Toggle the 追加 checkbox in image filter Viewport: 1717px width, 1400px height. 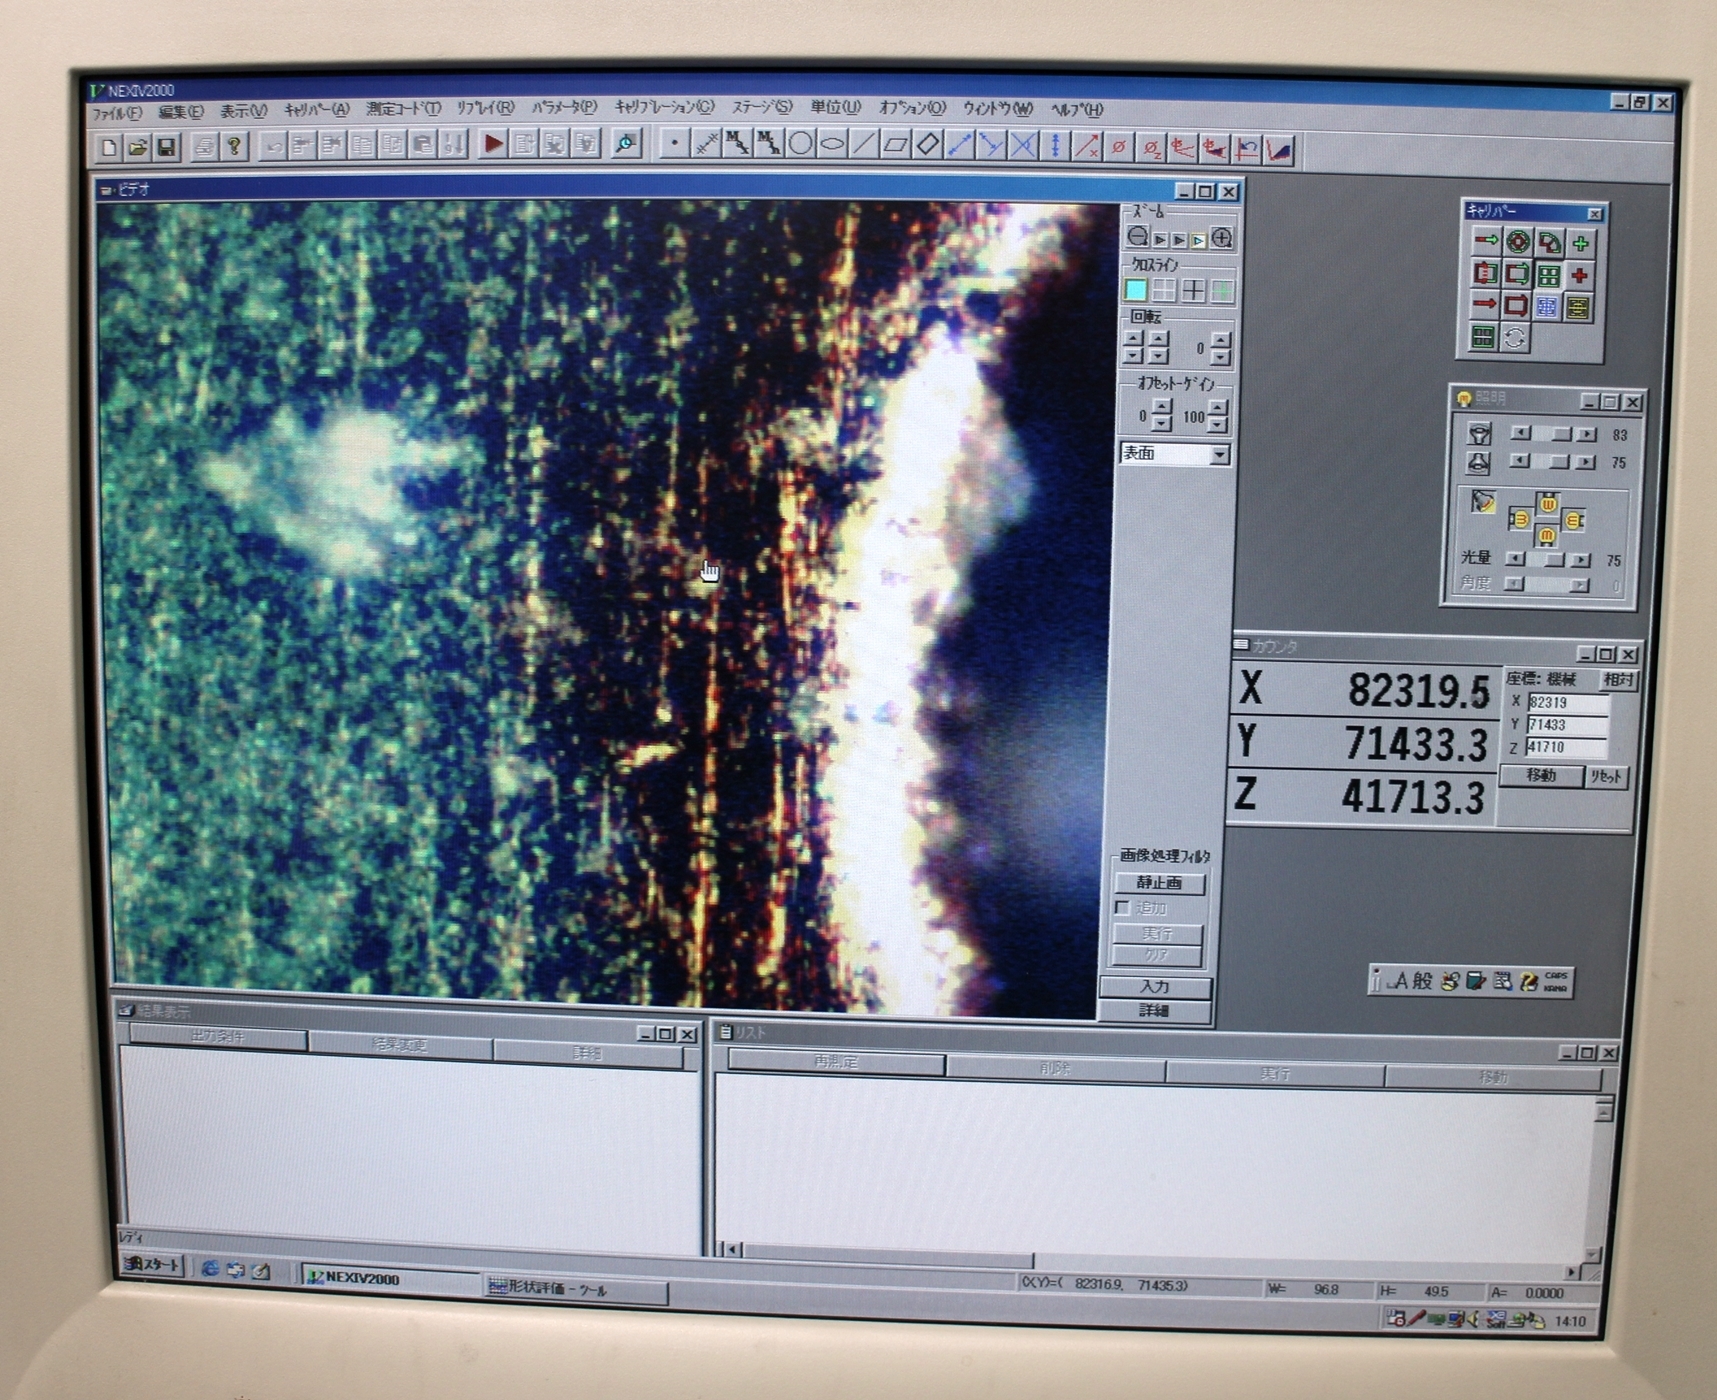pyautogui.click(x=1122, y=908)
